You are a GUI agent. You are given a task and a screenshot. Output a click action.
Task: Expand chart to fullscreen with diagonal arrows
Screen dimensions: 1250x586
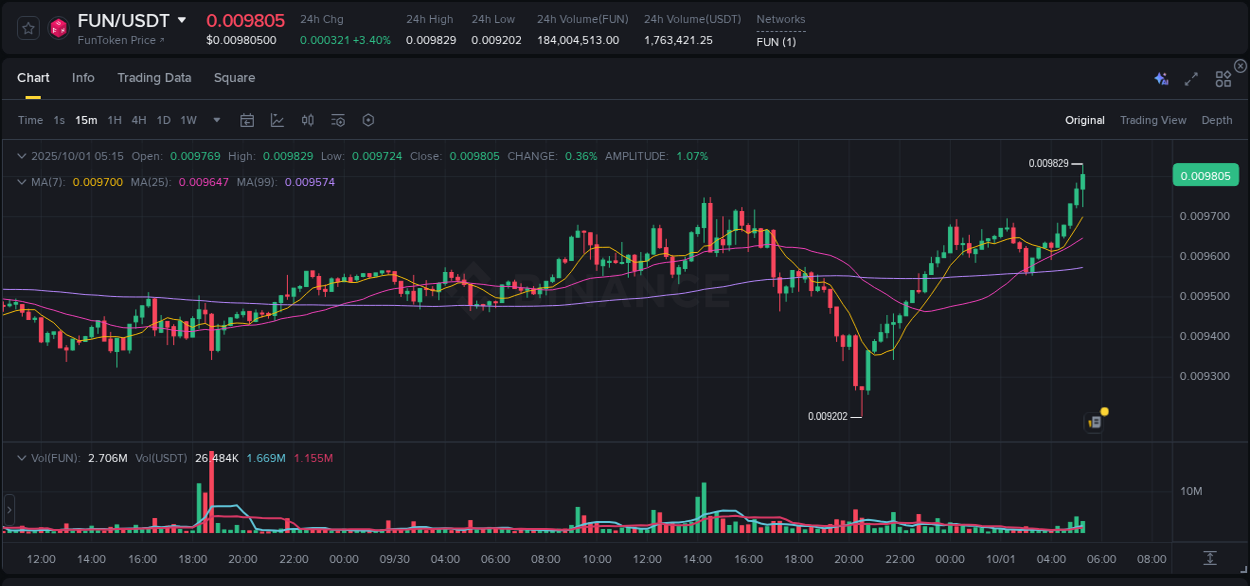[x=1190, y=78]
